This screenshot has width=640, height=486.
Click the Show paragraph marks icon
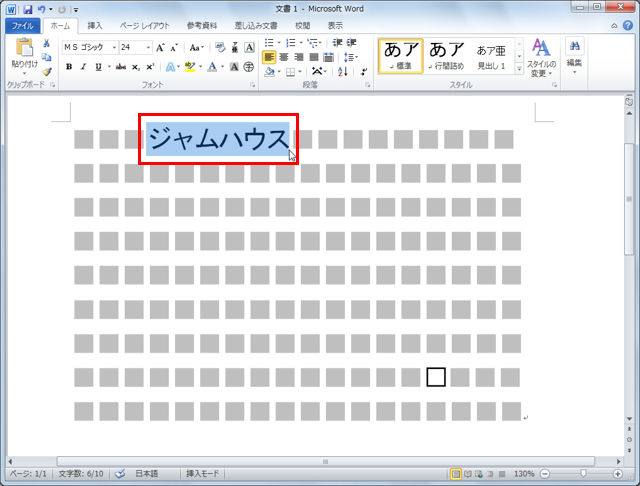(364, 72)
